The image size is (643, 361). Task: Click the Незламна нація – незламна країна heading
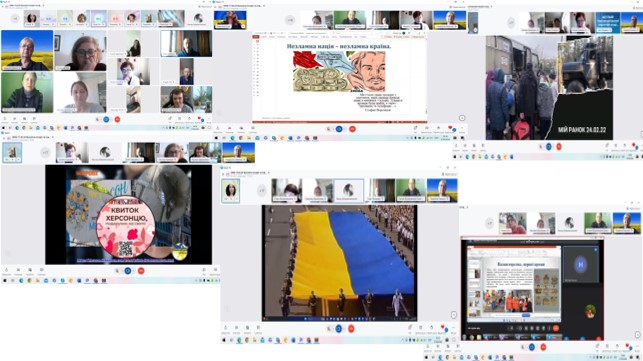(x=339, y=46)
